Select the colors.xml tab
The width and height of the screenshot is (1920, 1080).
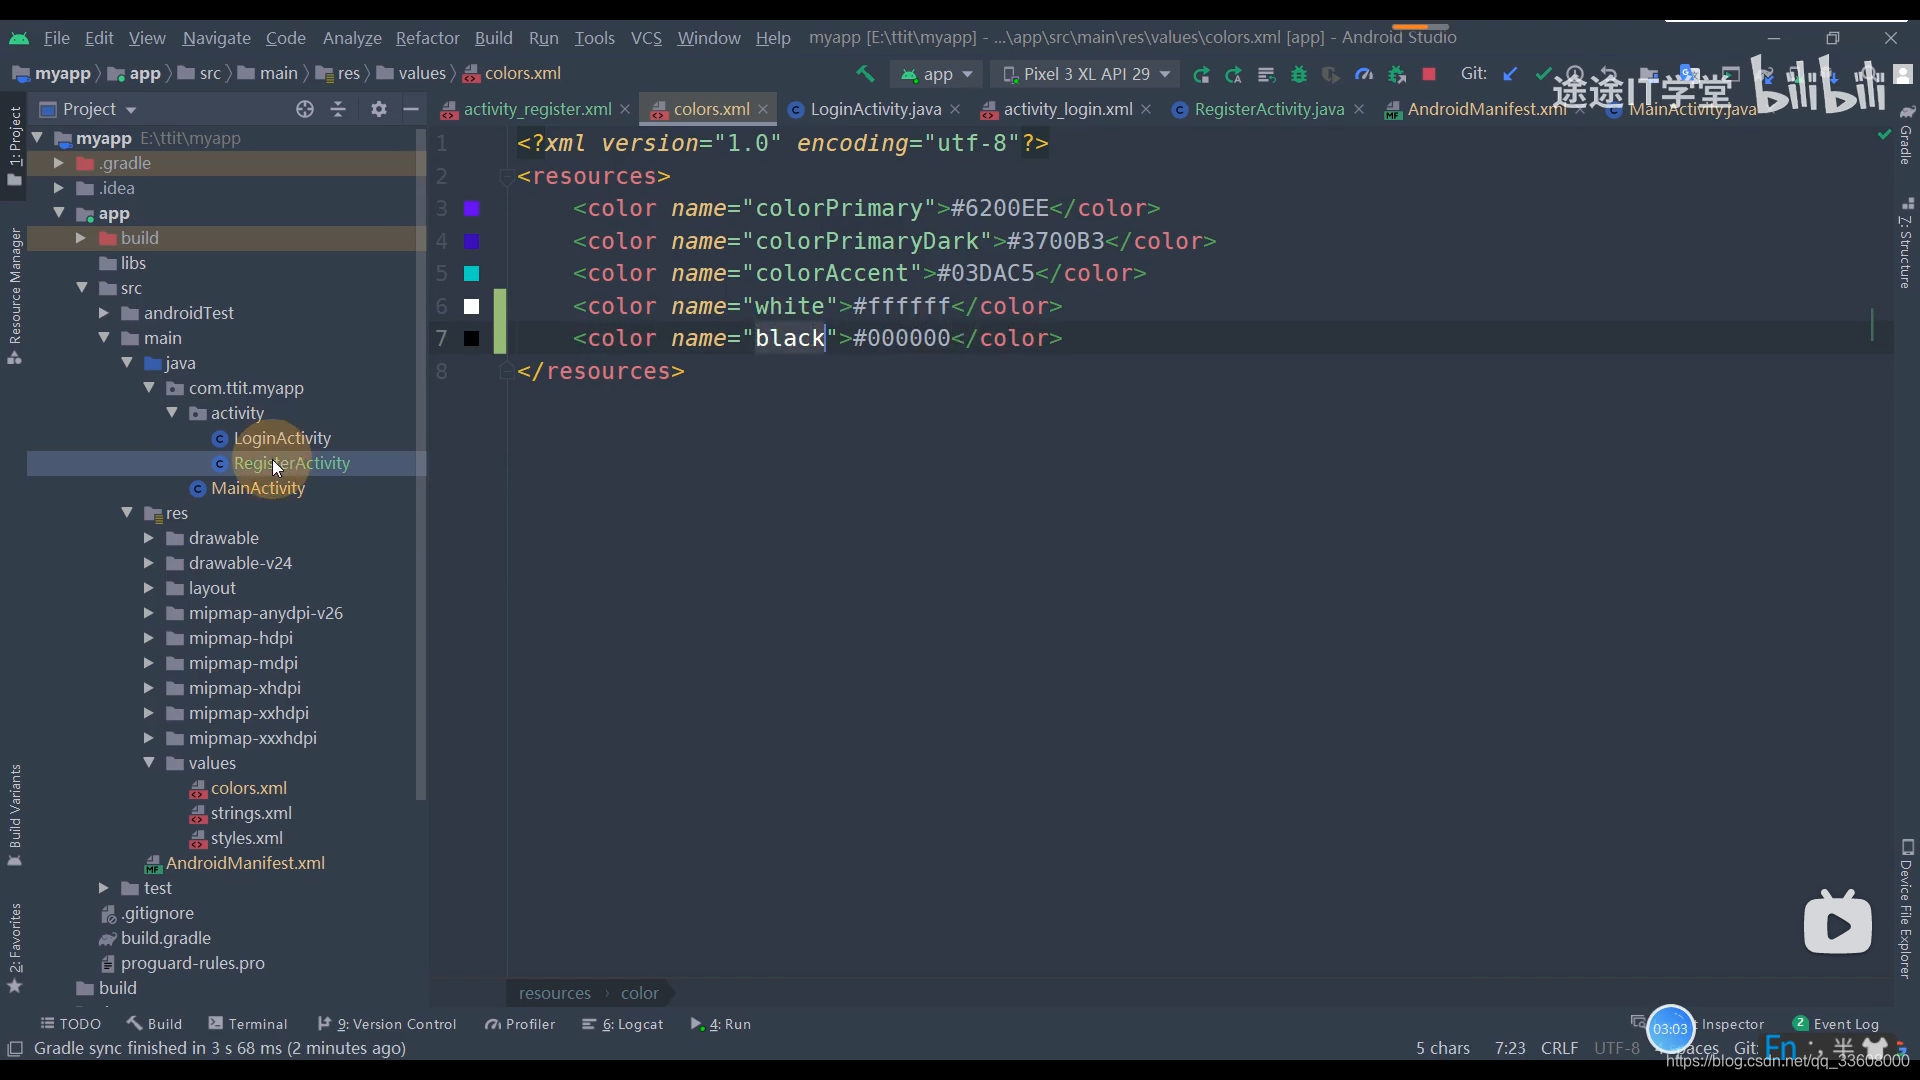tap(711, 108)
